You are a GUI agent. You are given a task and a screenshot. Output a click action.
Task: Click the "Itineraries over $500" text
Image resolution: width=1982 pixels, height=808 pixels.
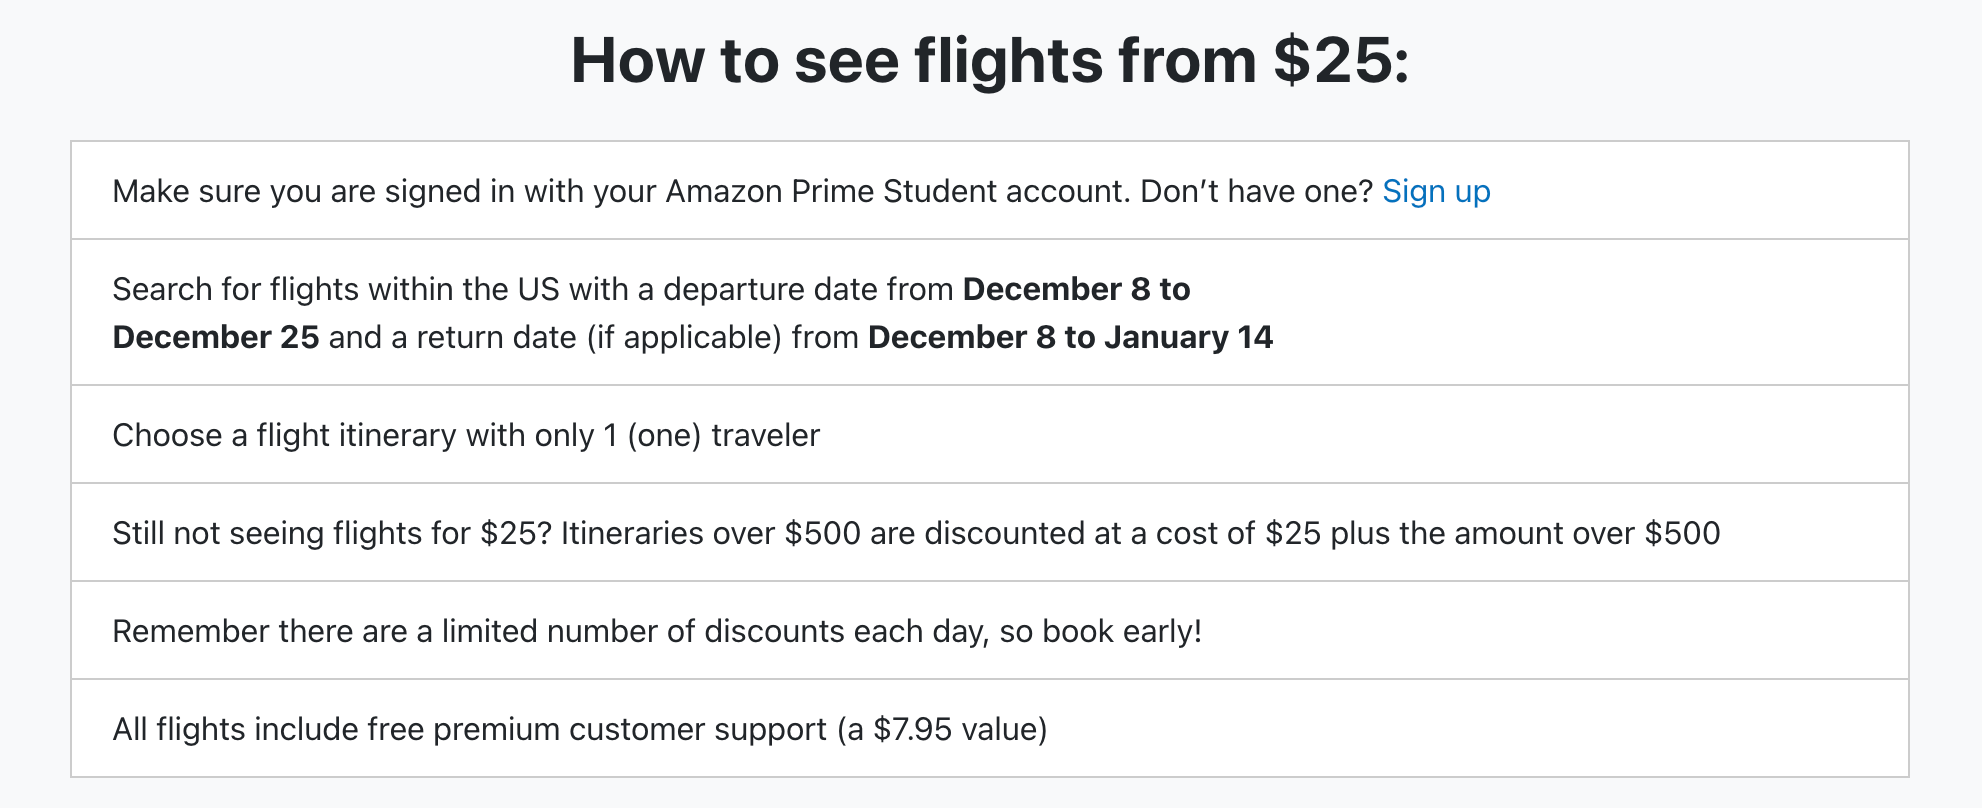pos(710,533)
